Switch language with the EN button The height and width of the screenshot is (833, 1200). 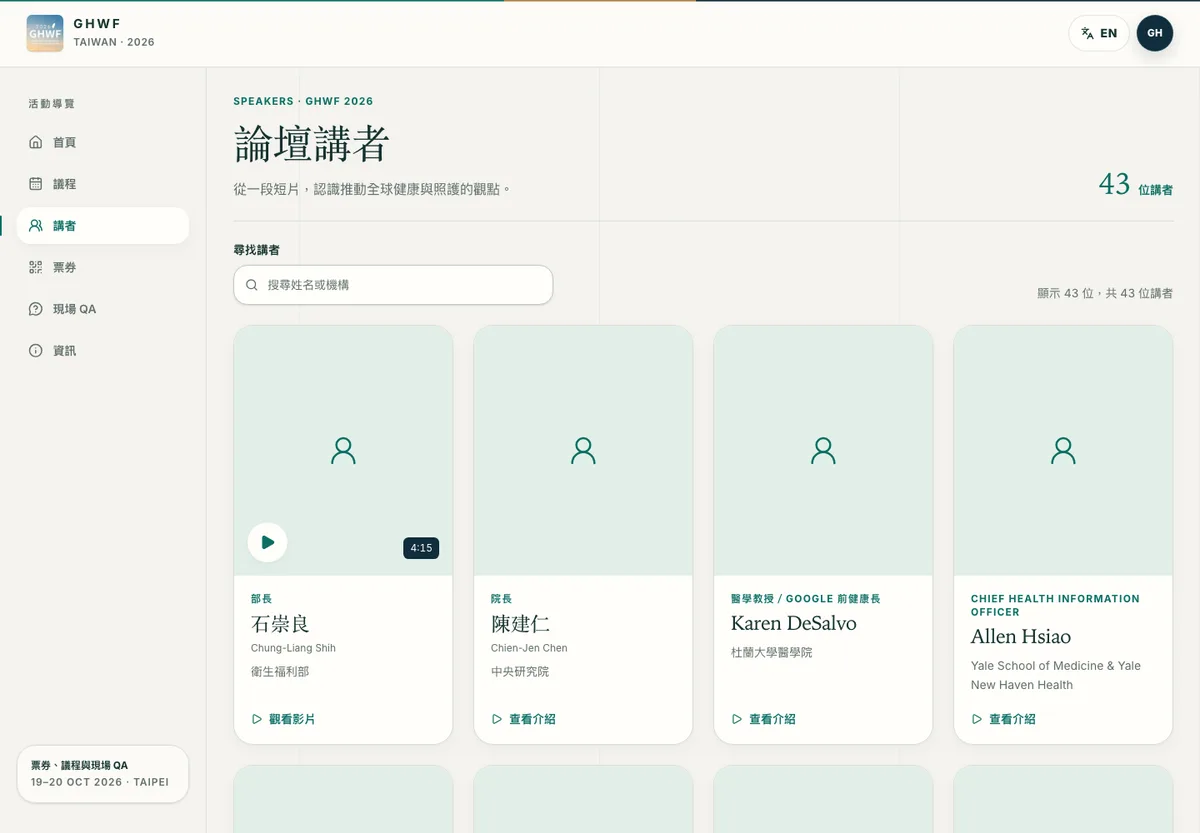pos(1099,33)
